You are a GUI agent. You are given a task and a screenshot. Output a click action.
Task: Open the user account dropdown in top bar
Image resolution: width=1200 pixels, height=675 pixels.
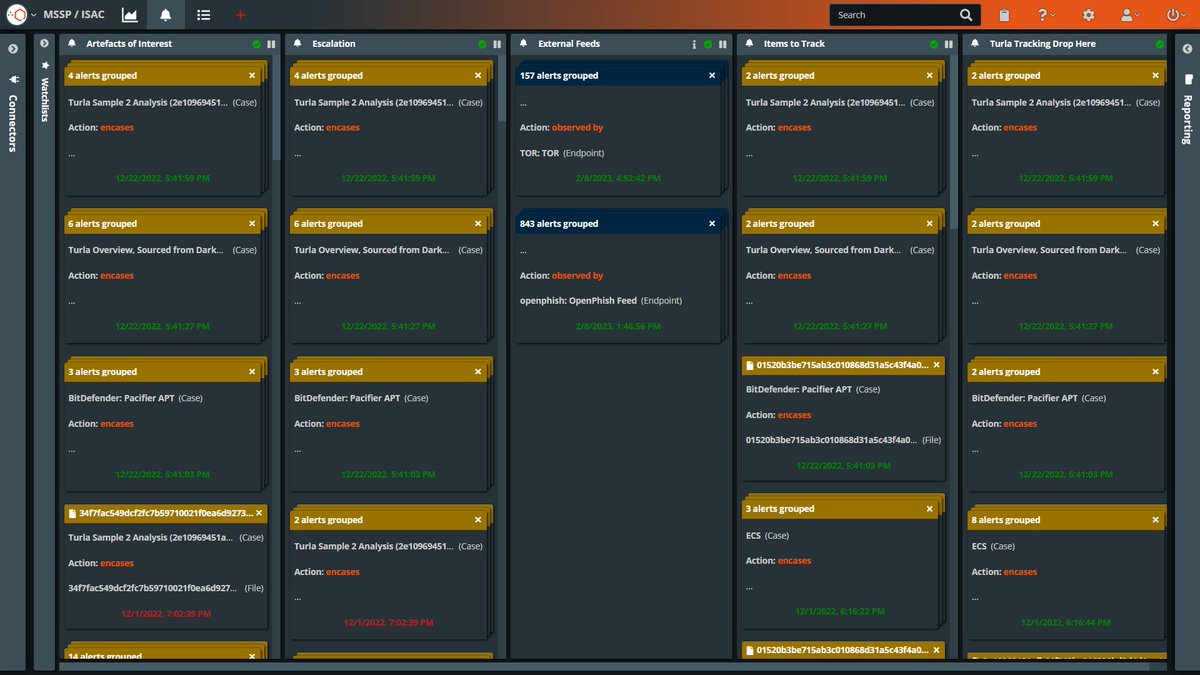point(1126,15)
